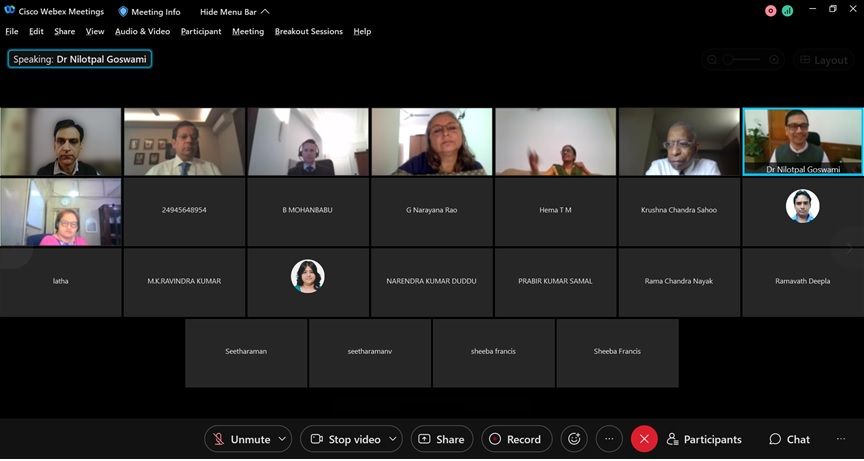Open the Participant menu
This screenshot has width=864, height=461.
pos(201,31)
